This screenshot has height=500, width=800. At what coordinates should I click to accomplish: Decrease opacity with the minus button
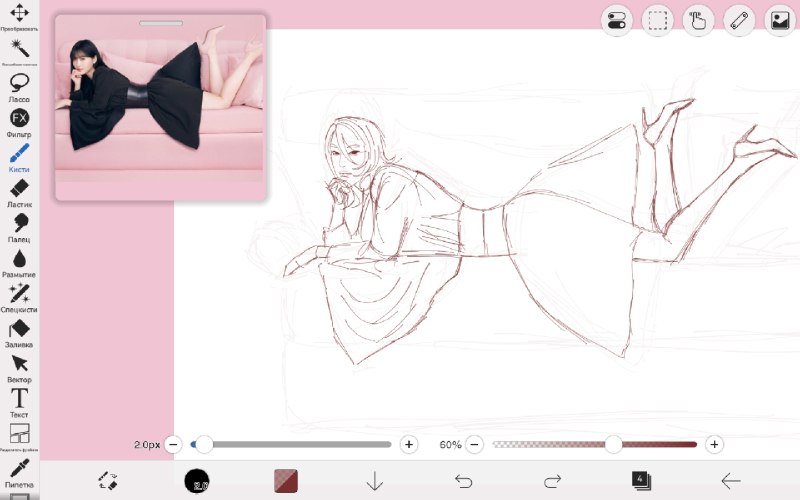coord(474,444)
